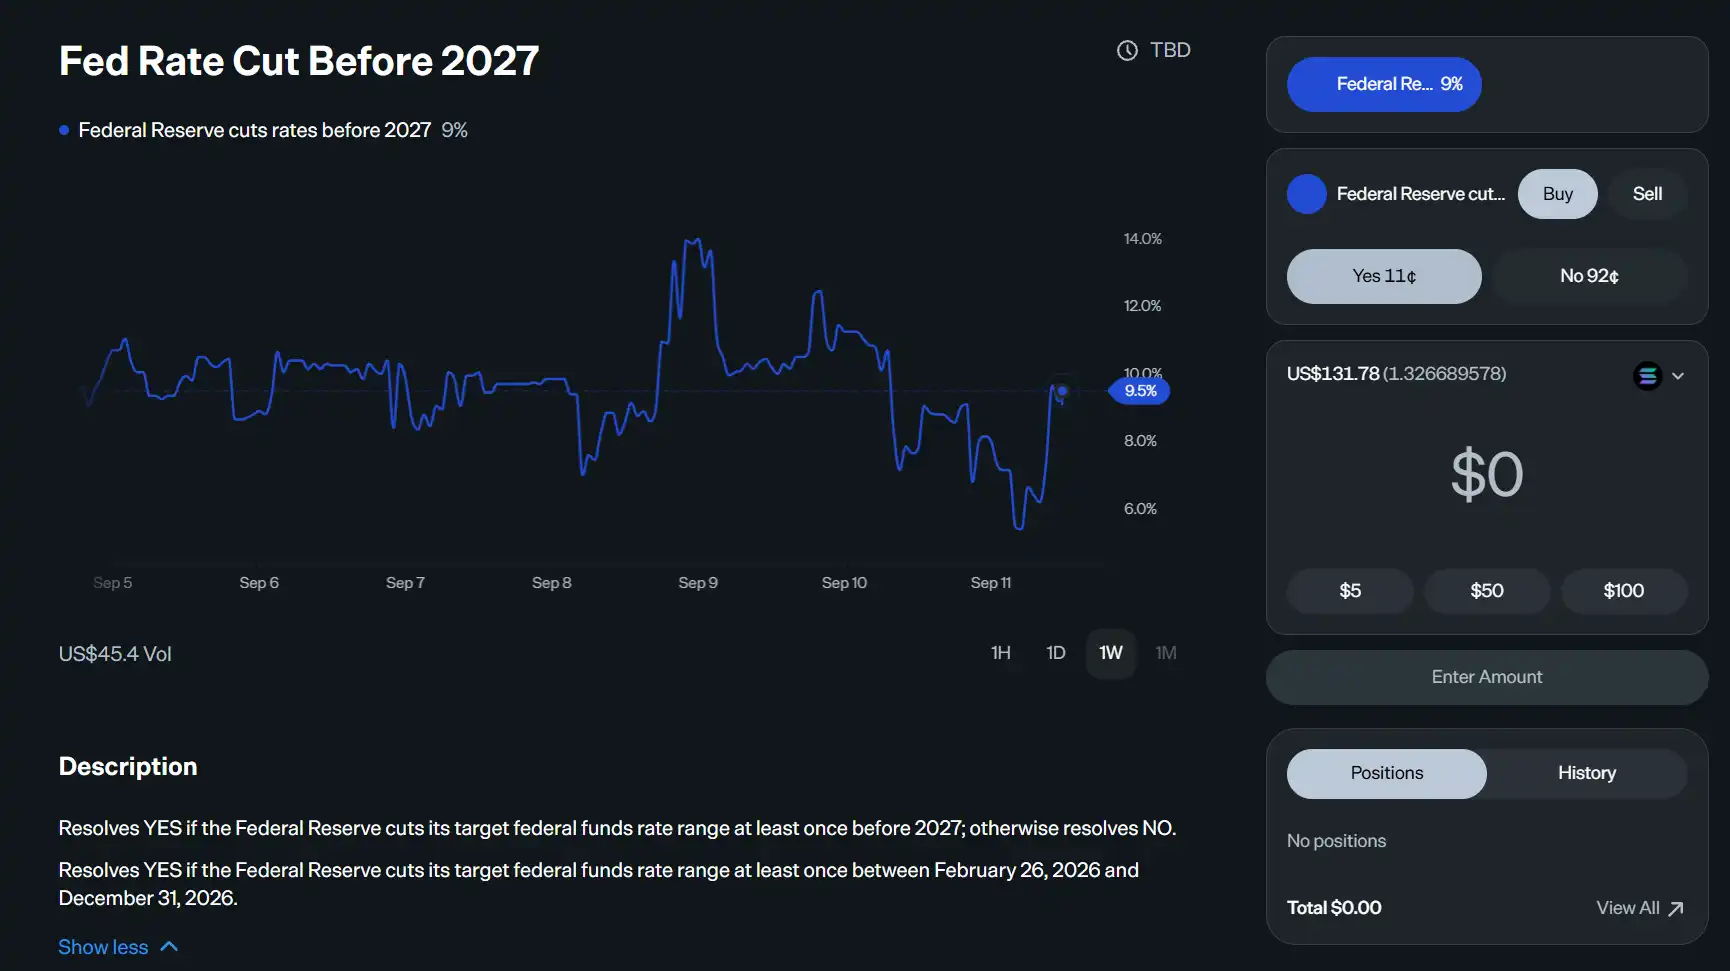This screenshot has width=1730, height=971.
Task: Click the View All arrow icon
Action: tap(1676, 909)
